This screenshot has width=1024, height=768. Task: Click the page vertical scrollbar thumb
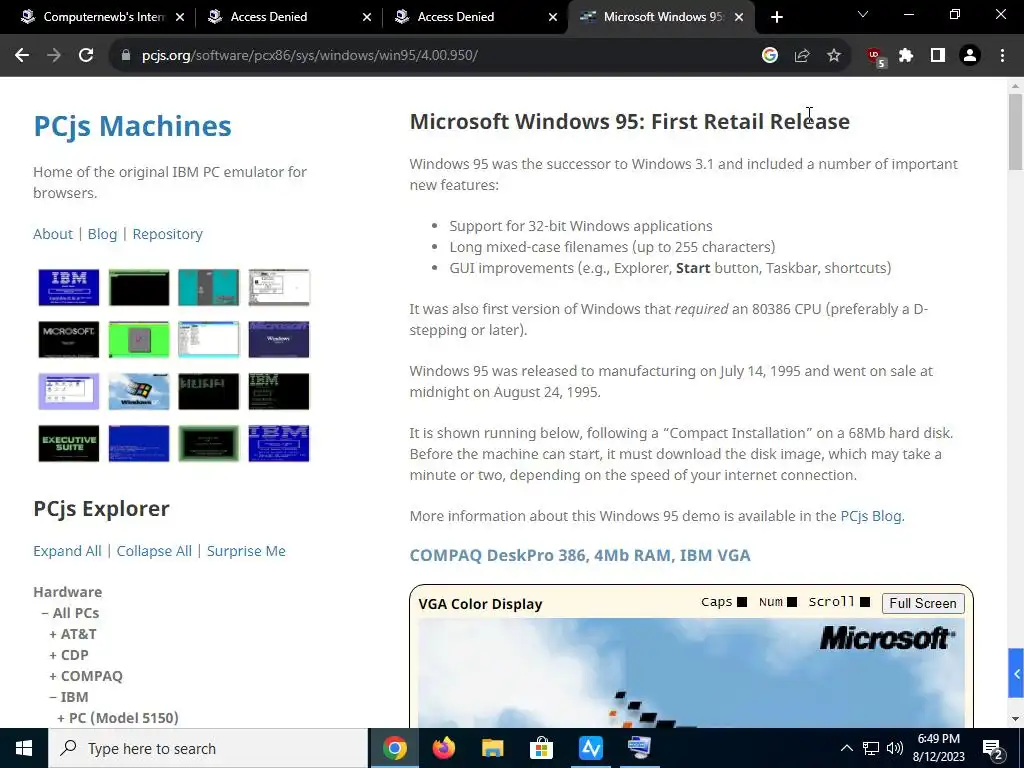[1015, 132]
